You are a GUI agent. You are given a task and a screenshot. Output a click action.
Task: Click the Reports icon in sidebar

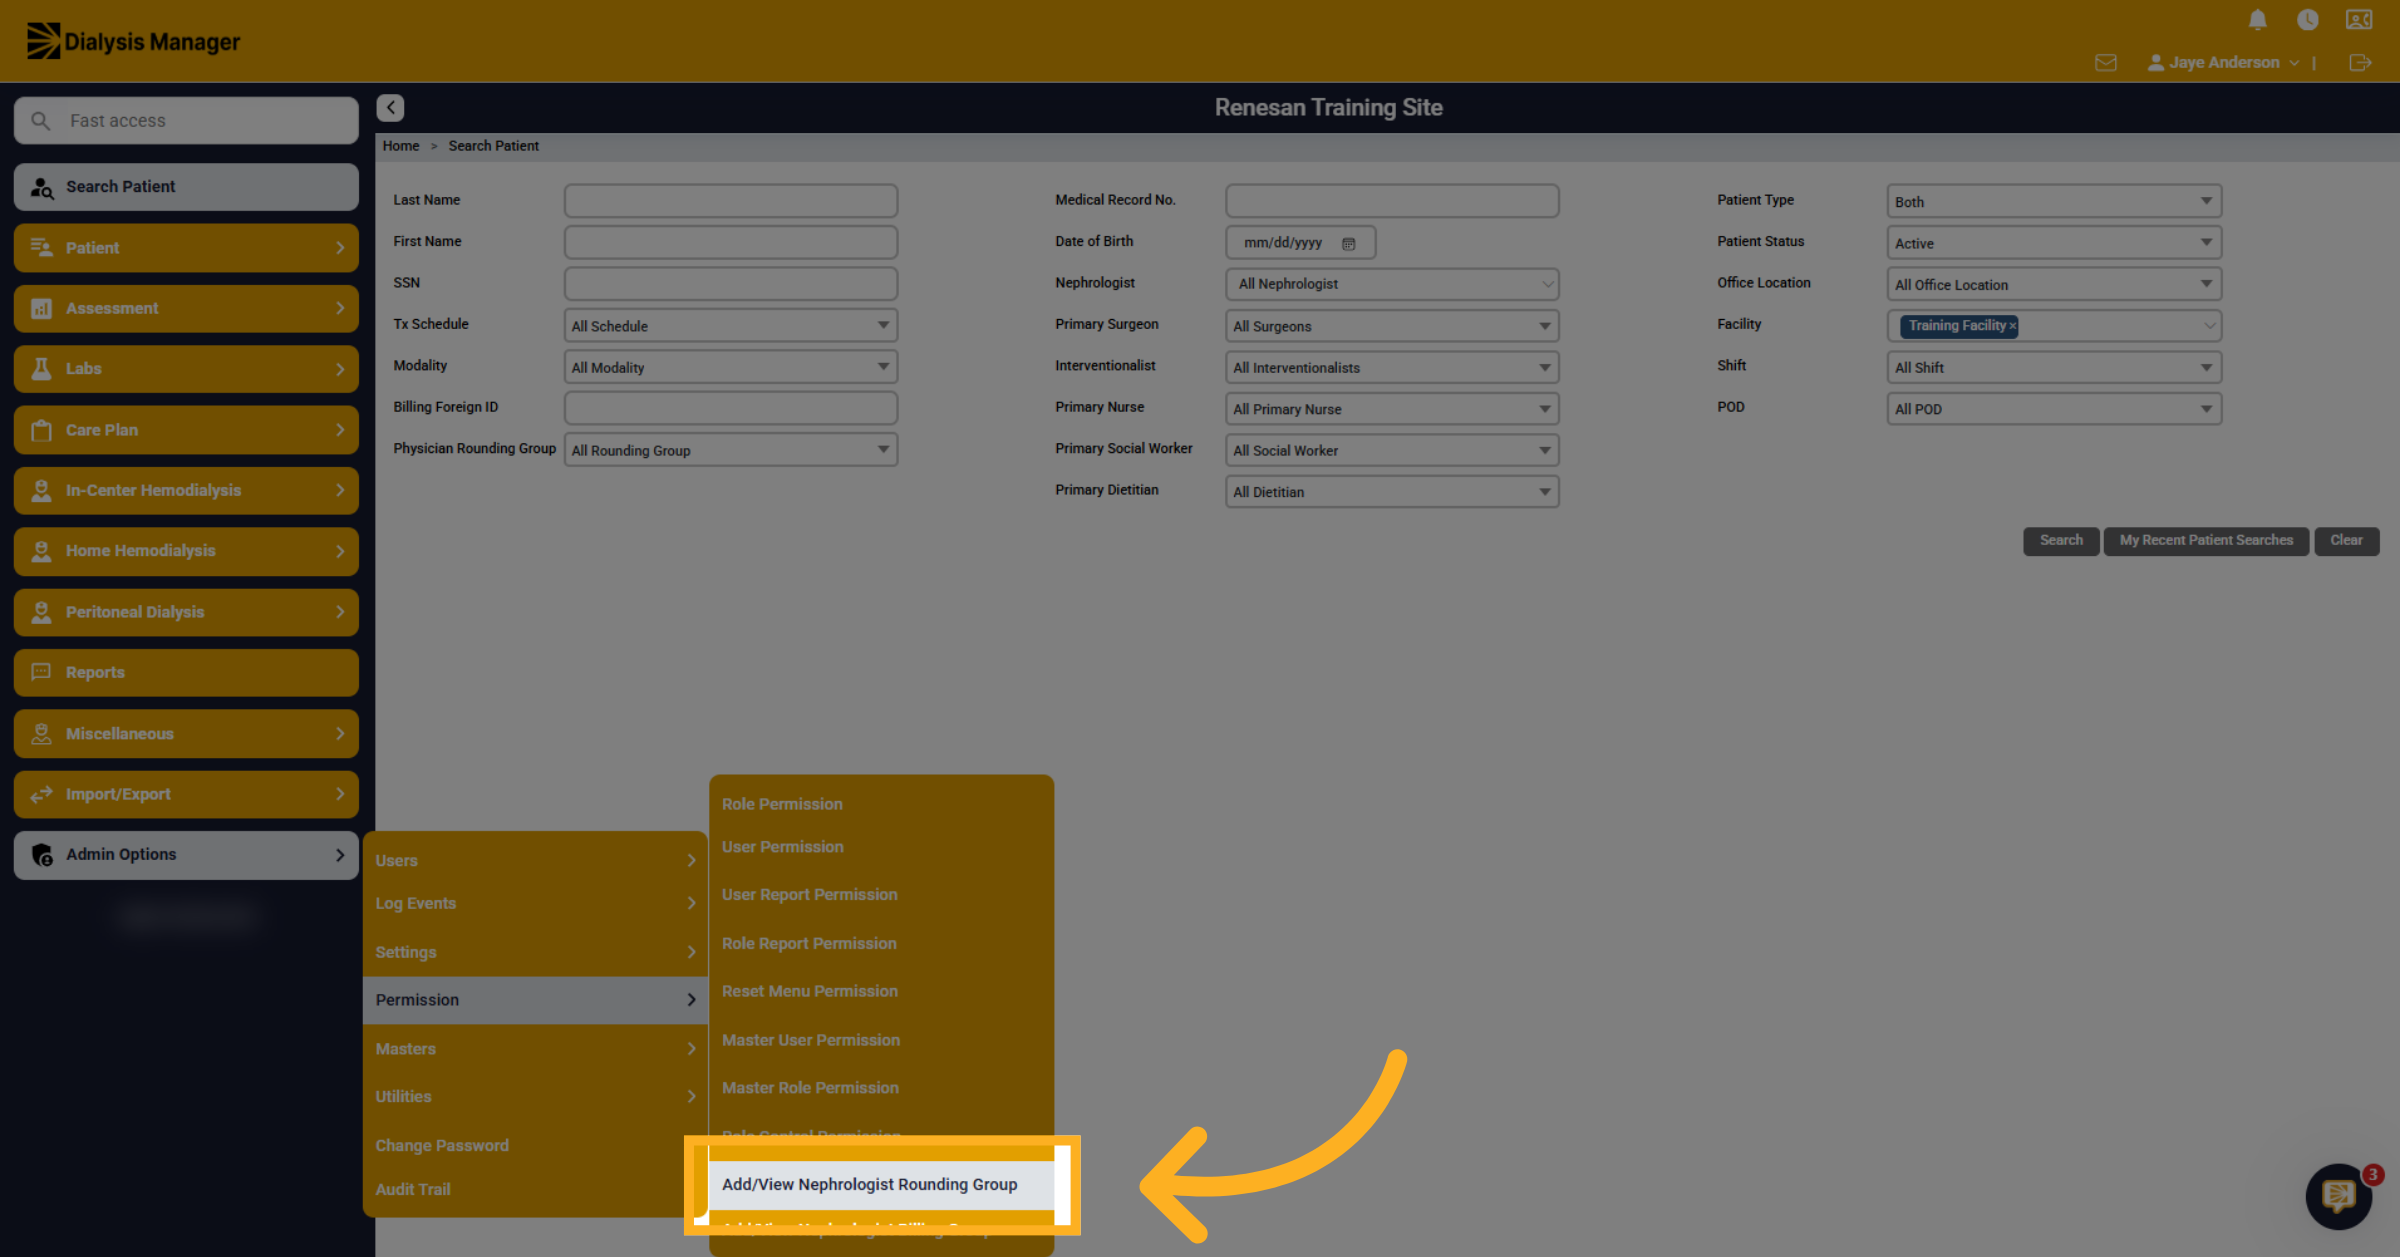[x=41, y=673]
